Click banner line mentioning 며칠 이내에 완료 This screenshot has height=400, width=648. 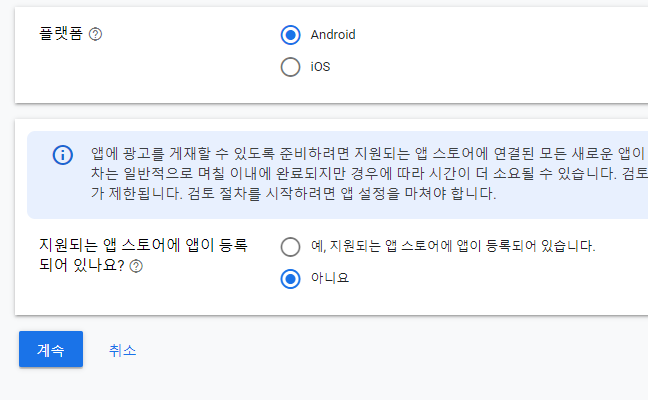pyautogui.click(x=369, y=174)
